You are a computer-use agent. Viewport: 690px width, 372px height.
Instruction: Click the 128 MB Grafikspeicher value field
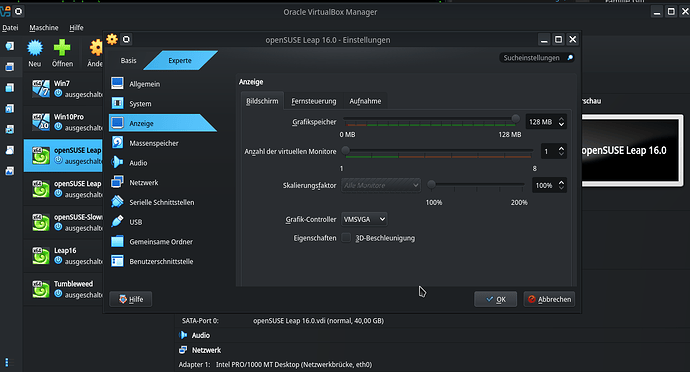pyautogui.click(x=541, y=122)
